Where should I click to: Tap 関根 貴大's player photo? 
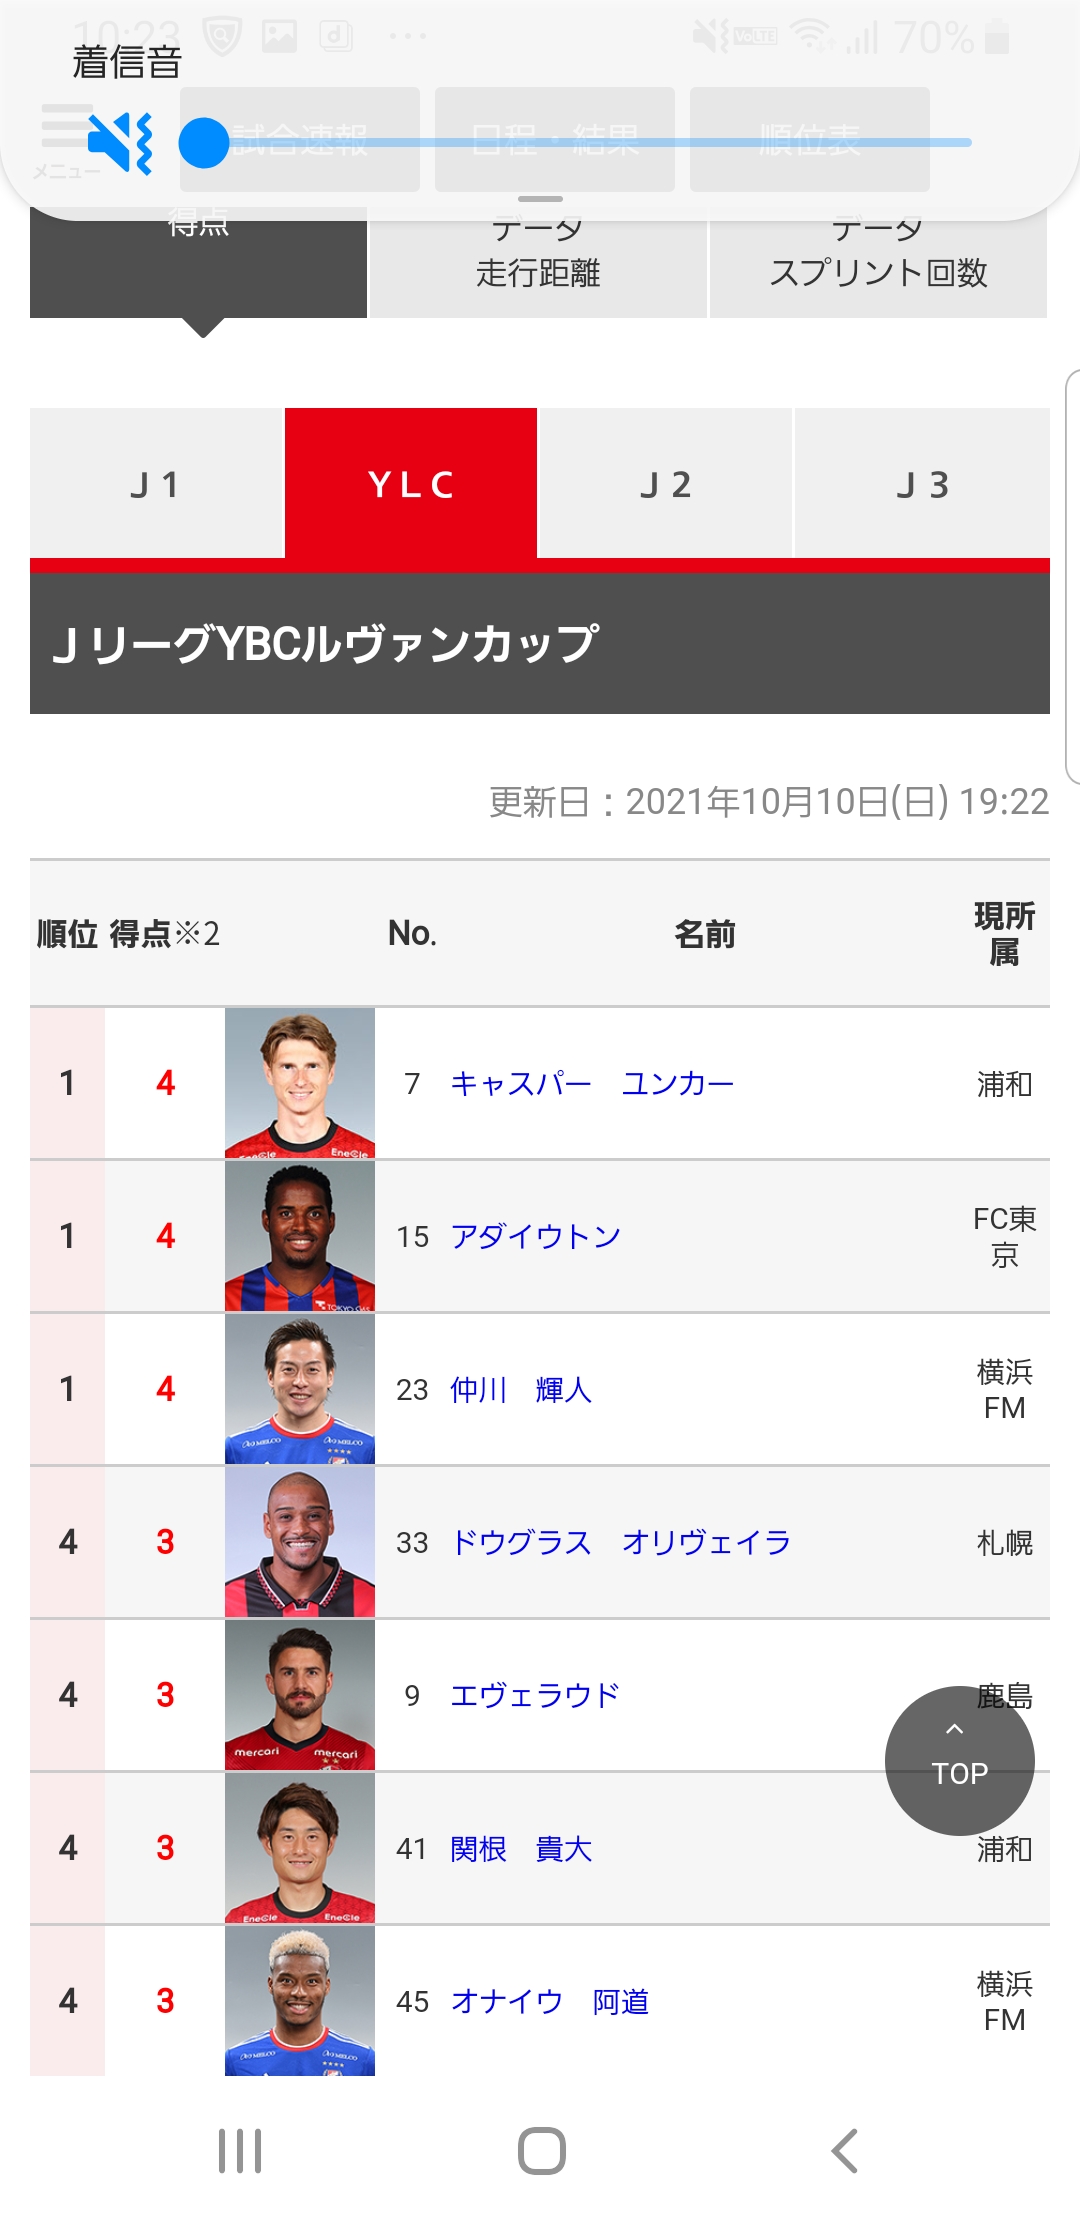pyautogui.click(x=300, y=1848)
